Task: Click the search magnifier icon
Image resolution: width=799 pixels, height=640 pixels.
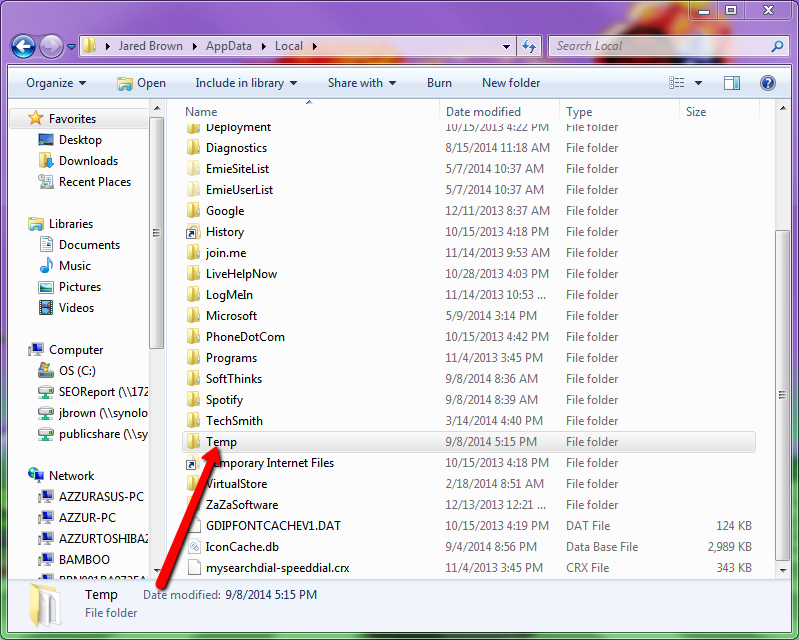Action: 777,46
